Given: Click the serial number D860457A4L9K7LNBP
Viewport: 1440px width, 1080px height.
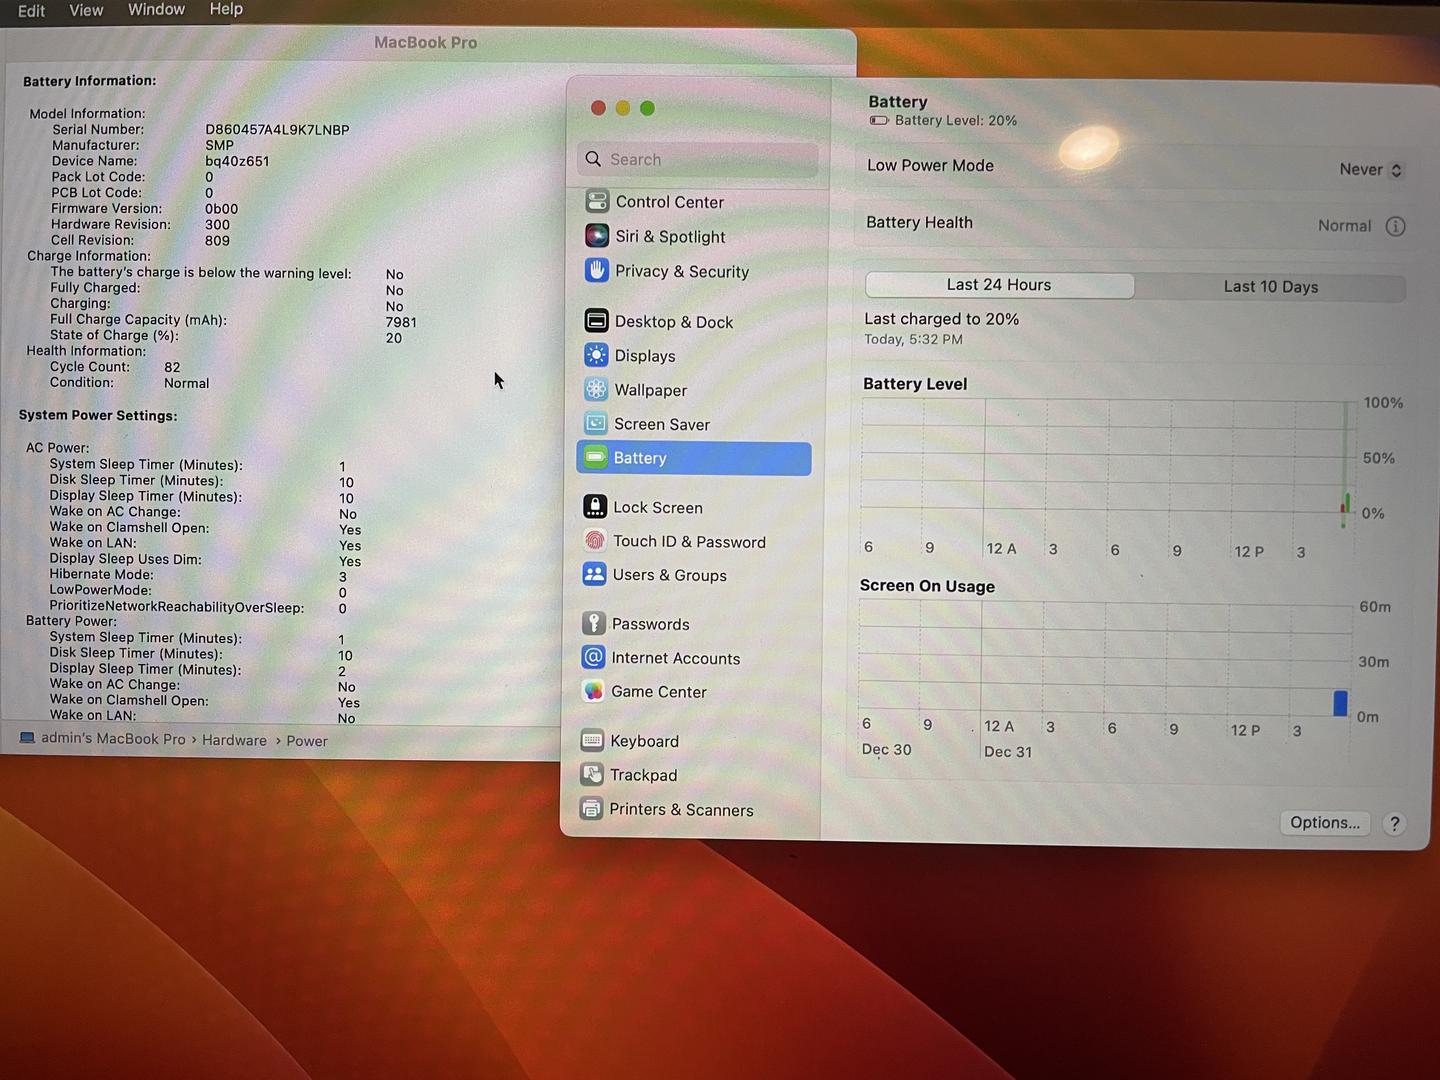Looking at the screenshot, I should [277, 130].
